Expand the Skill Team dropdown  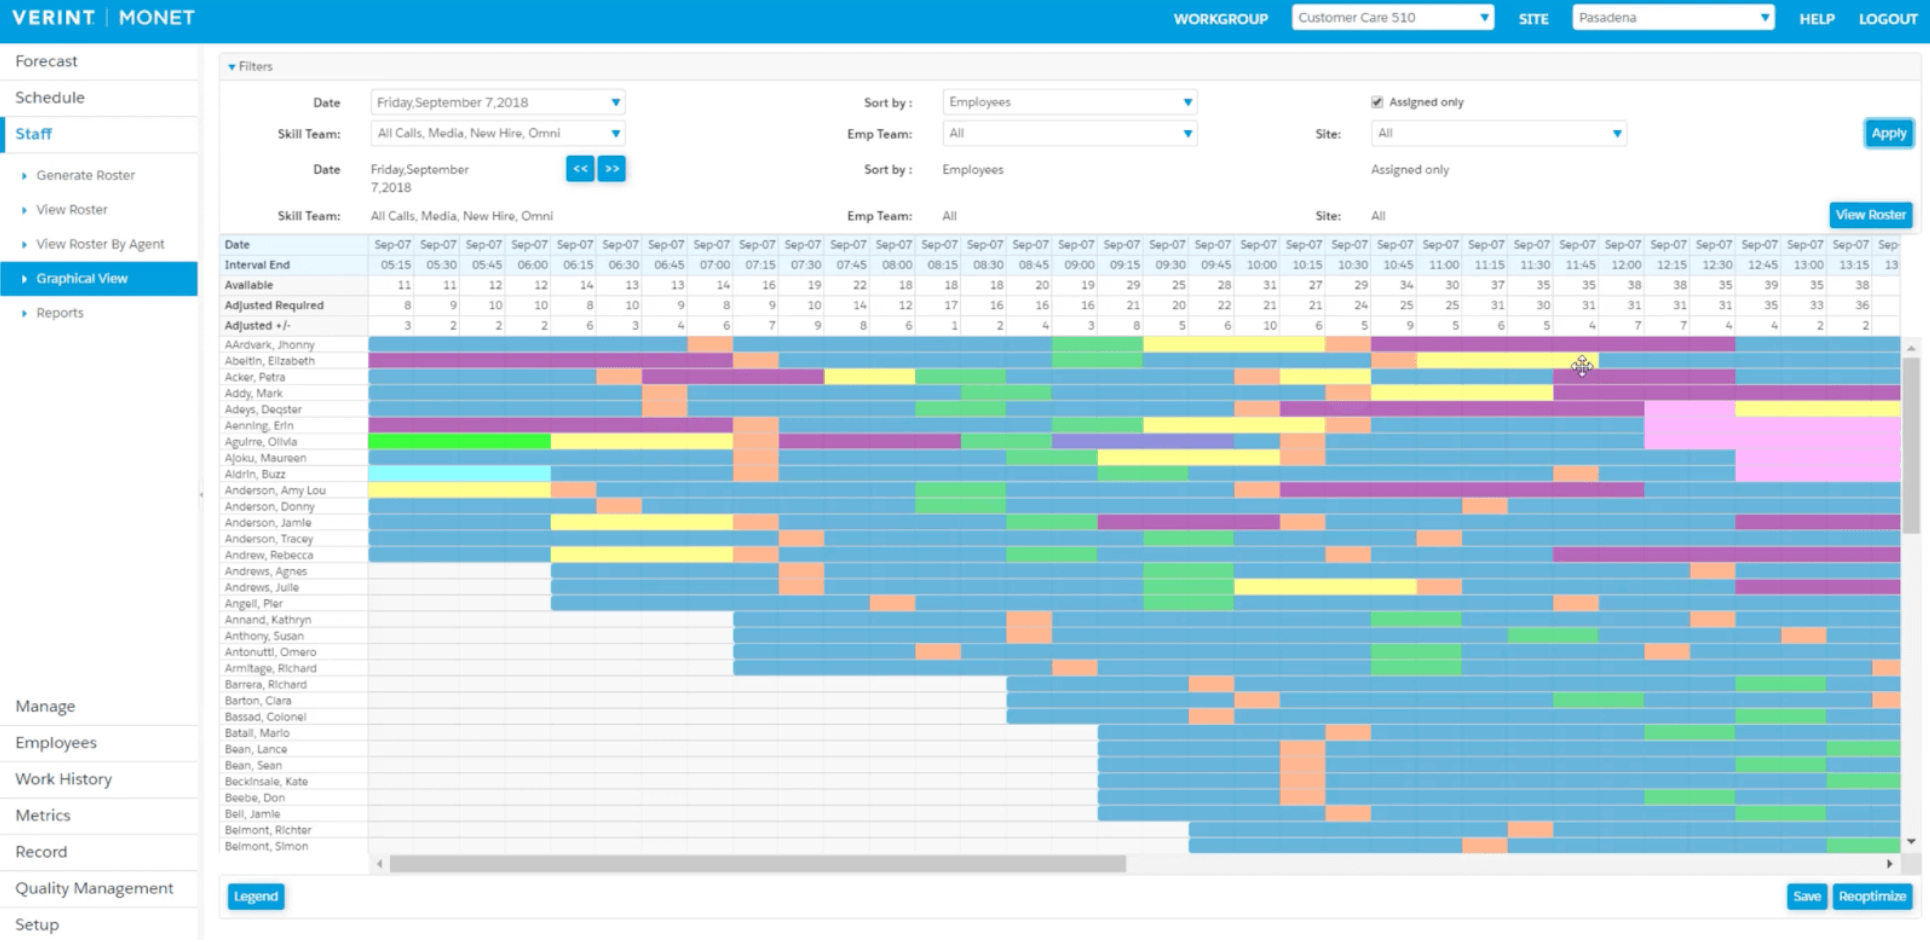498,134
